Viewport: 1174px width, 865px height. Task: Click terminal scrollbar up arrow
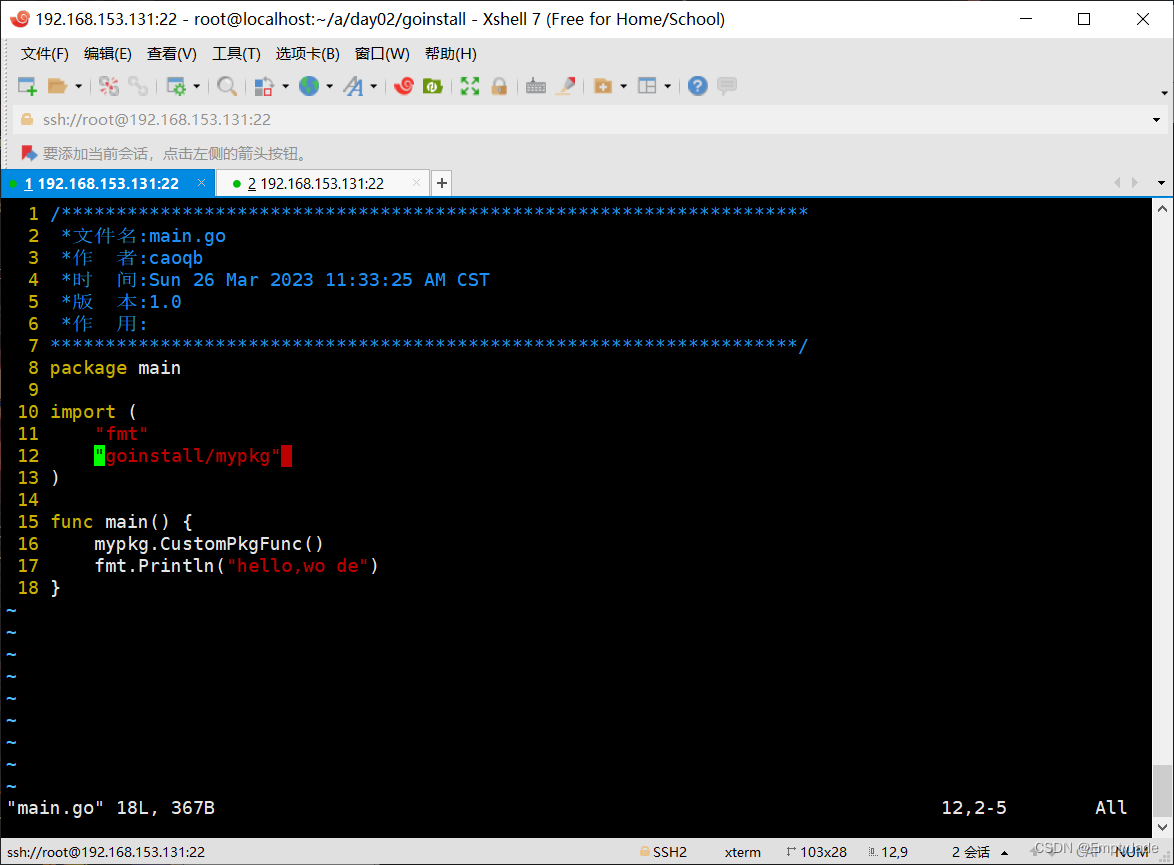(1162, 209)
